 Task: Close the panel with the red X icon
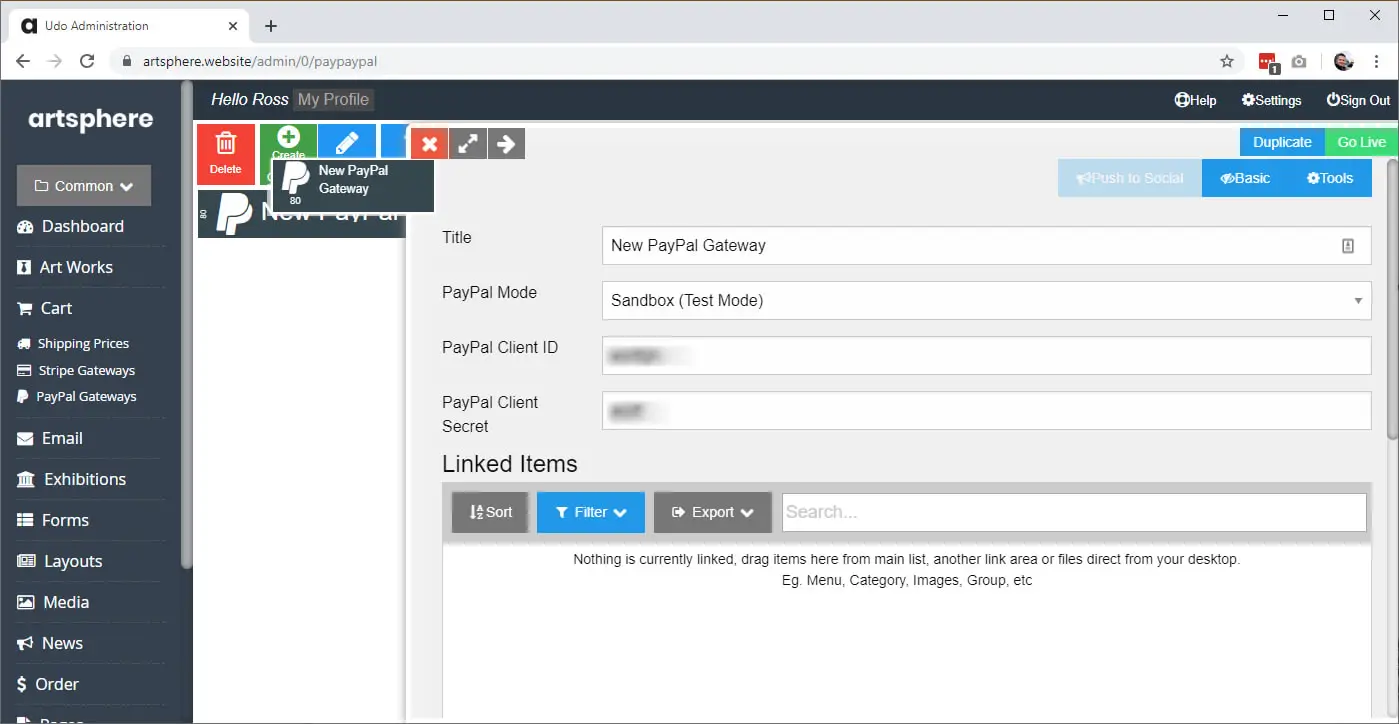(429, 143)
